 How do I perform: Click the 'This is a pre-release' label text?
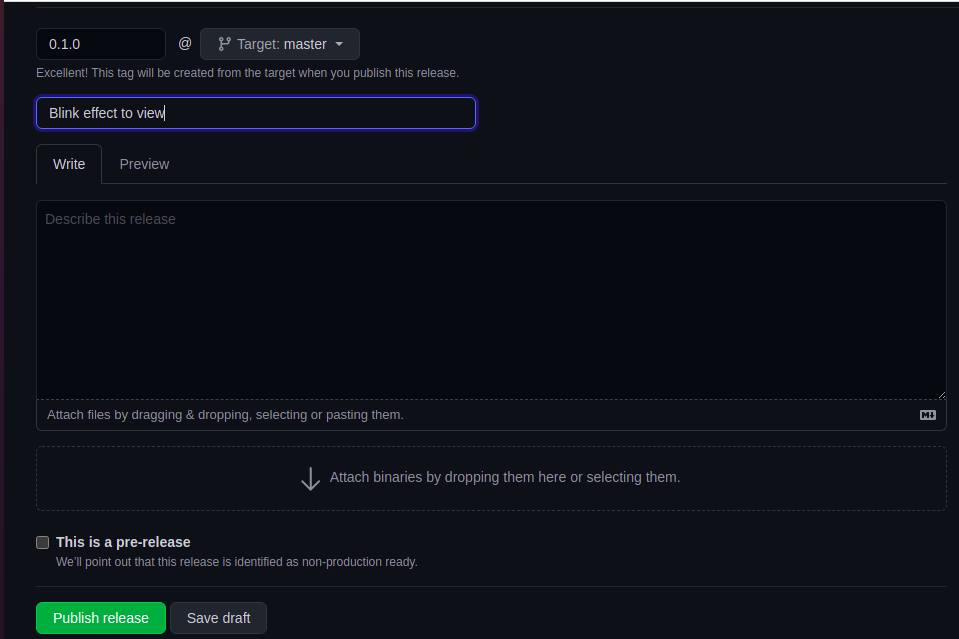point(123,542)
